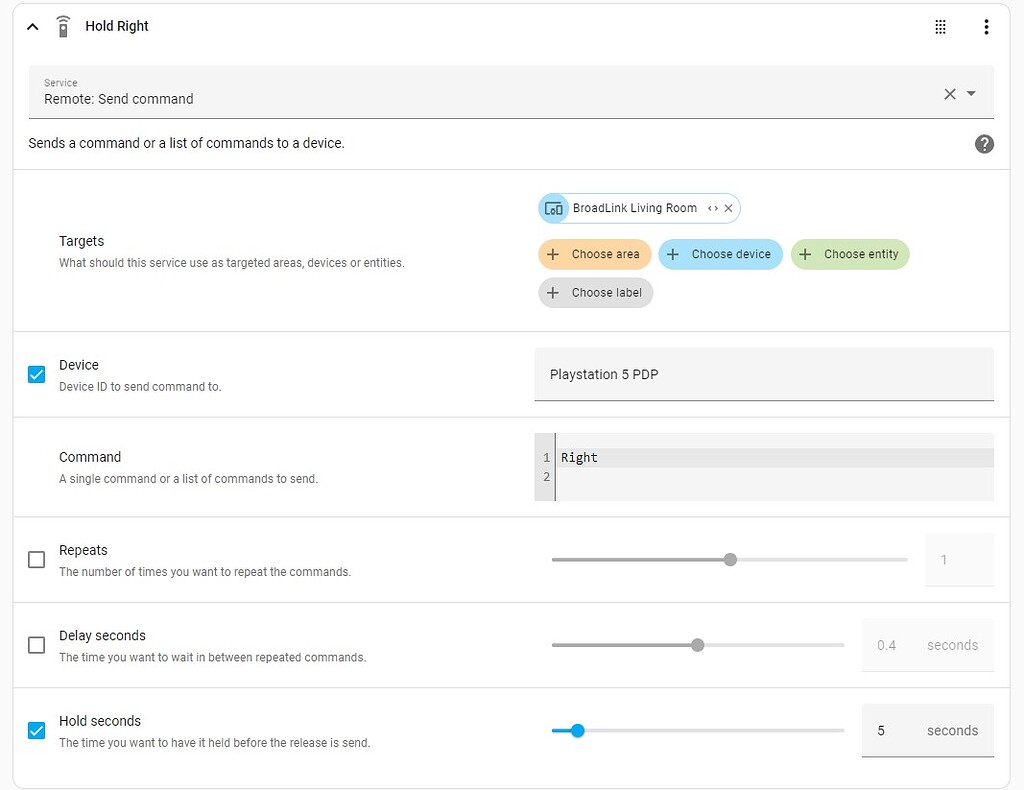The height and width of the screenshot is (790, 1024).
Task: Click the help question mark icon
Action: point(984,143)
